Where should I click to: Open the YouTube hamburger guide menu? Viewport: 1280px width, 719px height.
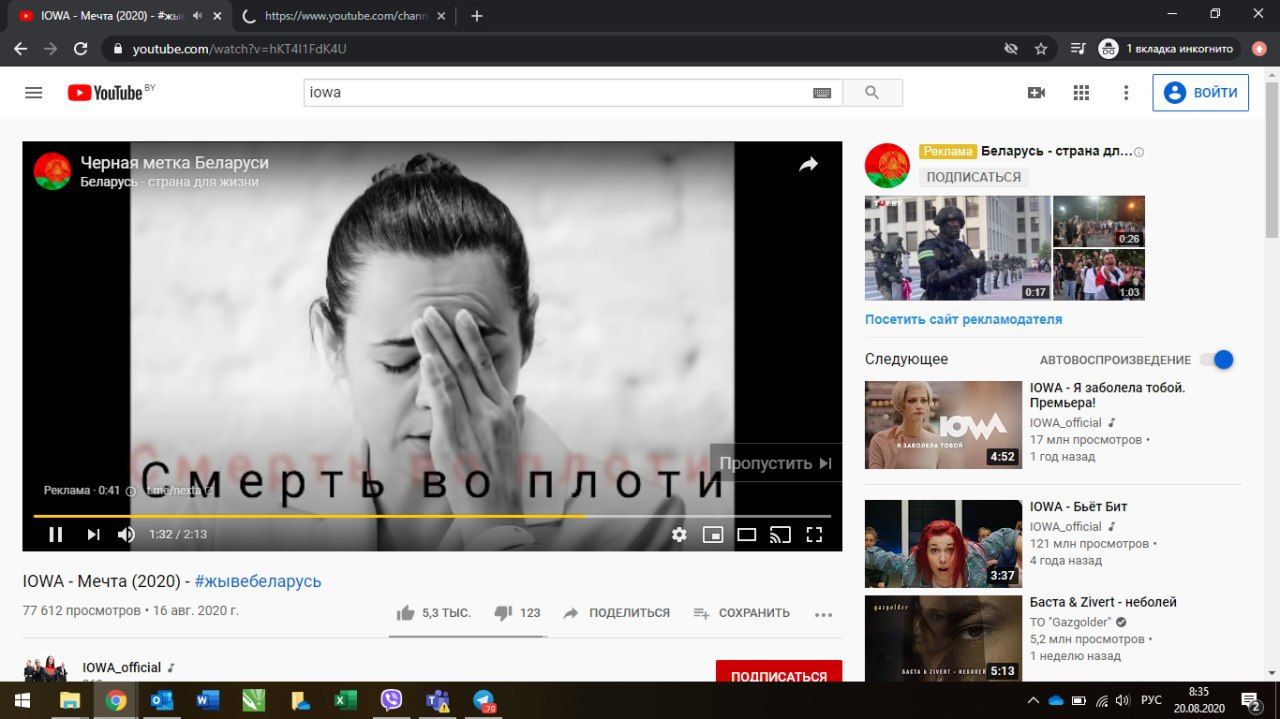[33, 92]
